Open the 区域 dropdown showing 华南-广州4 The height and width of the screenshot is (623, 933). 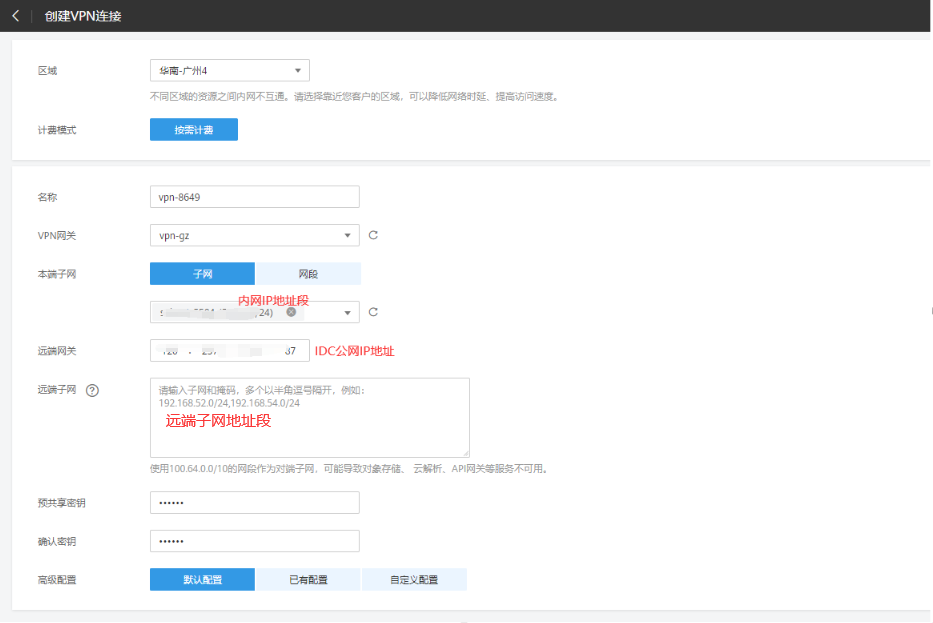click(229, 70)
